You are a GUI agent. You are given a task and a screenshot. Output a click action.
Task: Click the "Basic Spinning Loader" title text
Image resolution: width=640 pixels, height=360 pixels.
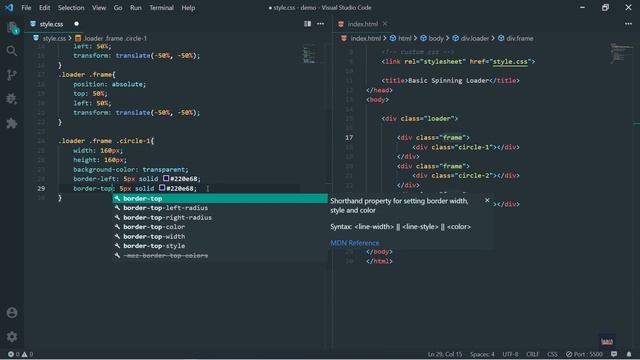click(x=449, y=80)
